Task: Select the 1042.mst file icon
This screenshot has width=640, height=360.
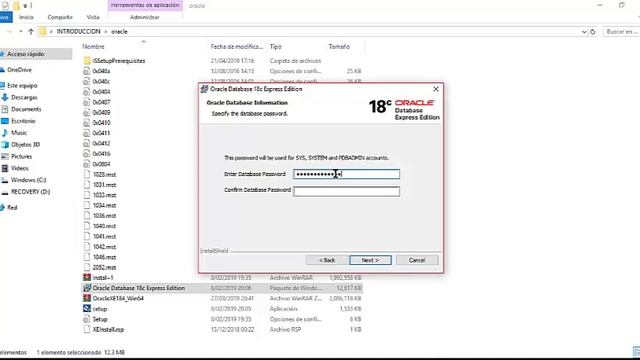Action: [87, 247]
